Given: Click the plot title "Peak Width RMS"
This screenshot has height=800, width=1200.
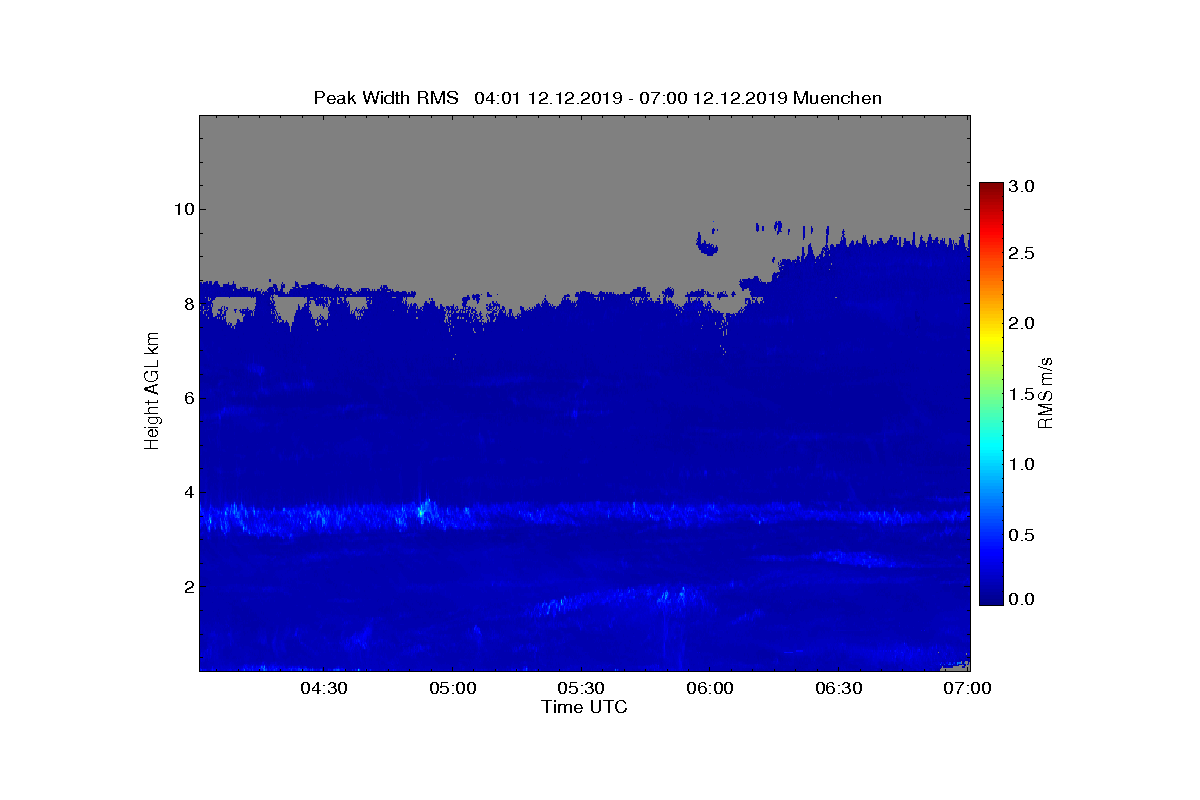Looking at the screenshot, I should click(x=386, y=98).
